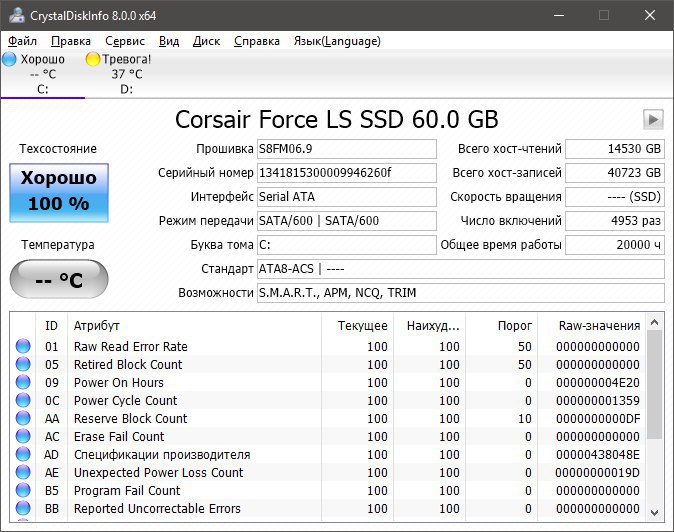Click status orb of Reported Uncorrectable Errors

(23, 508)
